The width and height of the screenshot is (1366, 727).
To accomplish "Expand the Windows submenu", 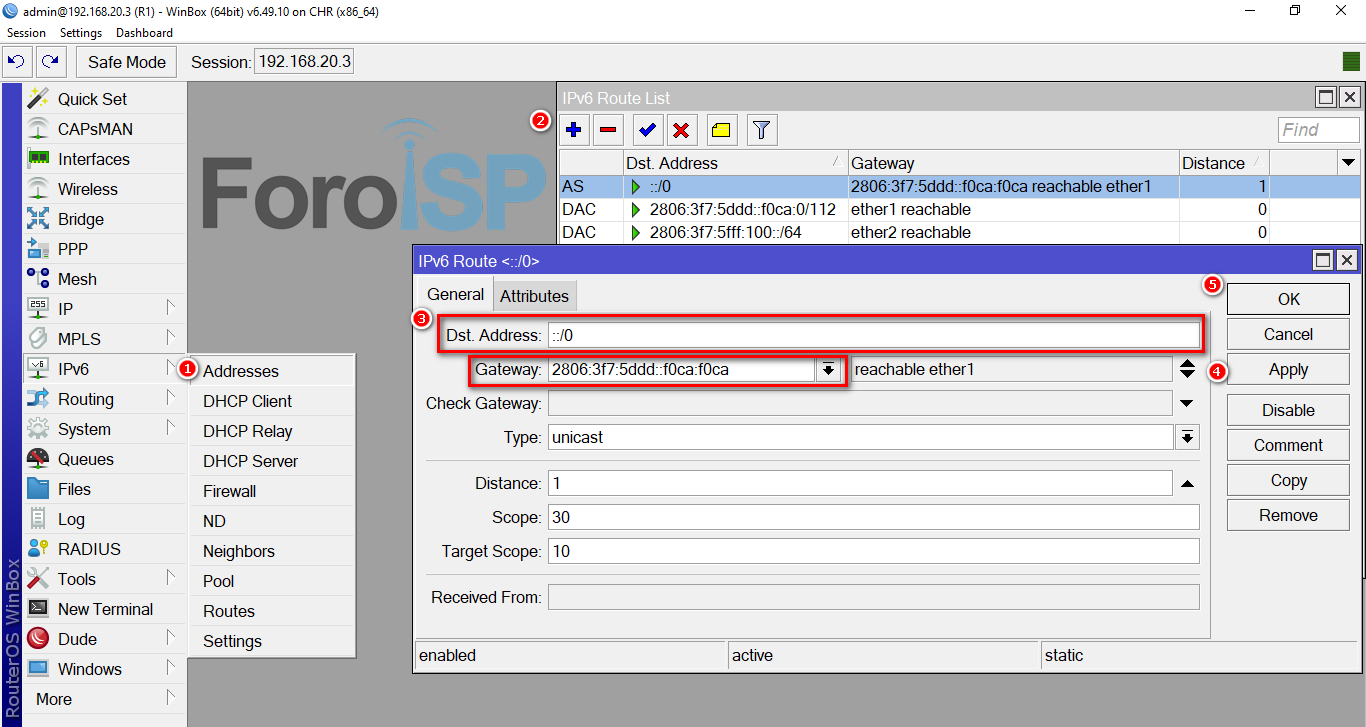I will pyautogui.click(x=105, y=669).
